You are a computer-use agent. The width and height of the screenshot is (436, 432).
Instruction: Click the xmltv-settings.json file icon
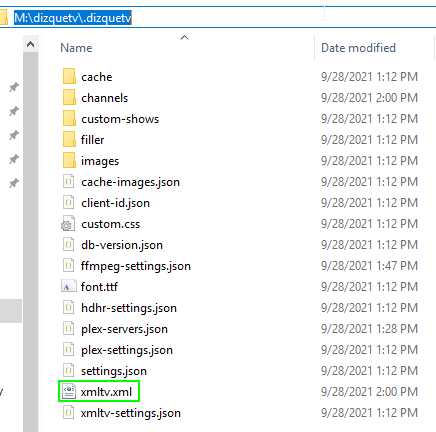pyautogui.click(x=68, y=413)
